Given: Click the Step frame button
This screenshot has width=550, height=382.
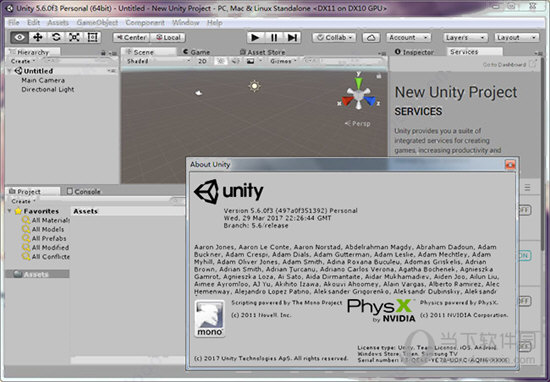Looking at the screenshot, I should [x=292, y=38].
